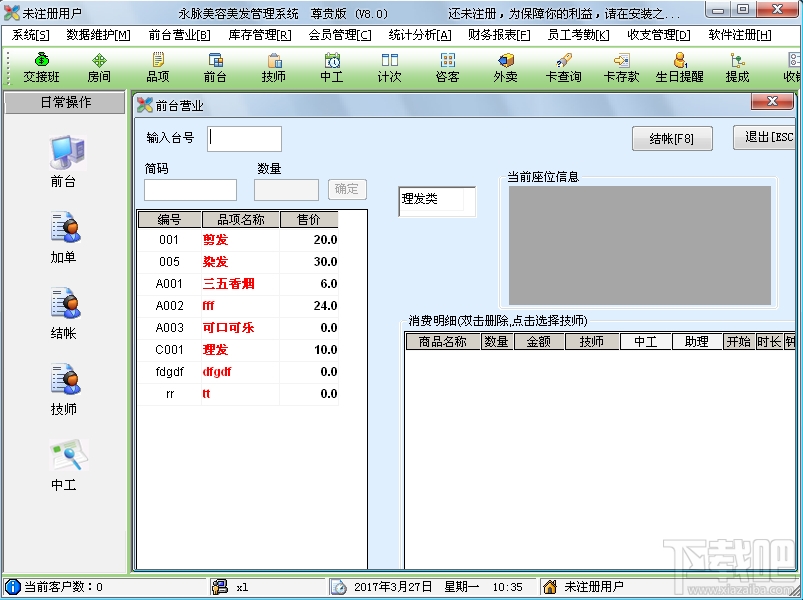Click the 技师 technician sidebar icon
This screenshot has height=600, width=803.
coord(66,379)
